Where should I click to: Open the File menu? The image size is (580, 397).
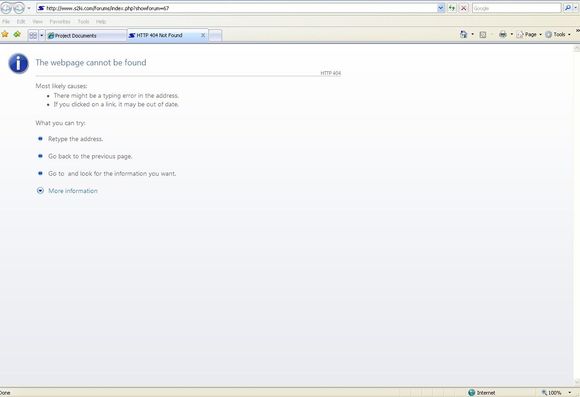(6, 21)
